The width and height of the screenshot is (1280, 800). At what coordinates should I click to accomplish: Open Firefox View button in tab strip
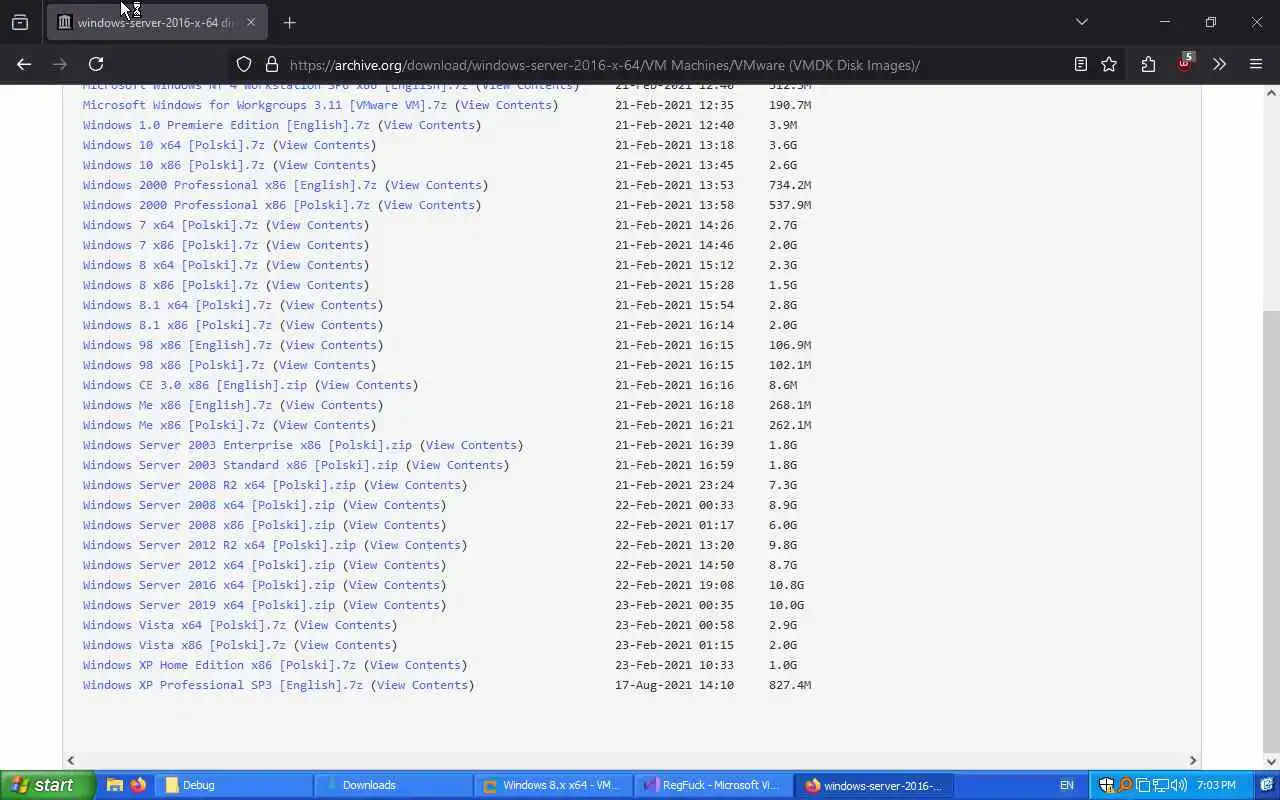(x=20, y=22)
